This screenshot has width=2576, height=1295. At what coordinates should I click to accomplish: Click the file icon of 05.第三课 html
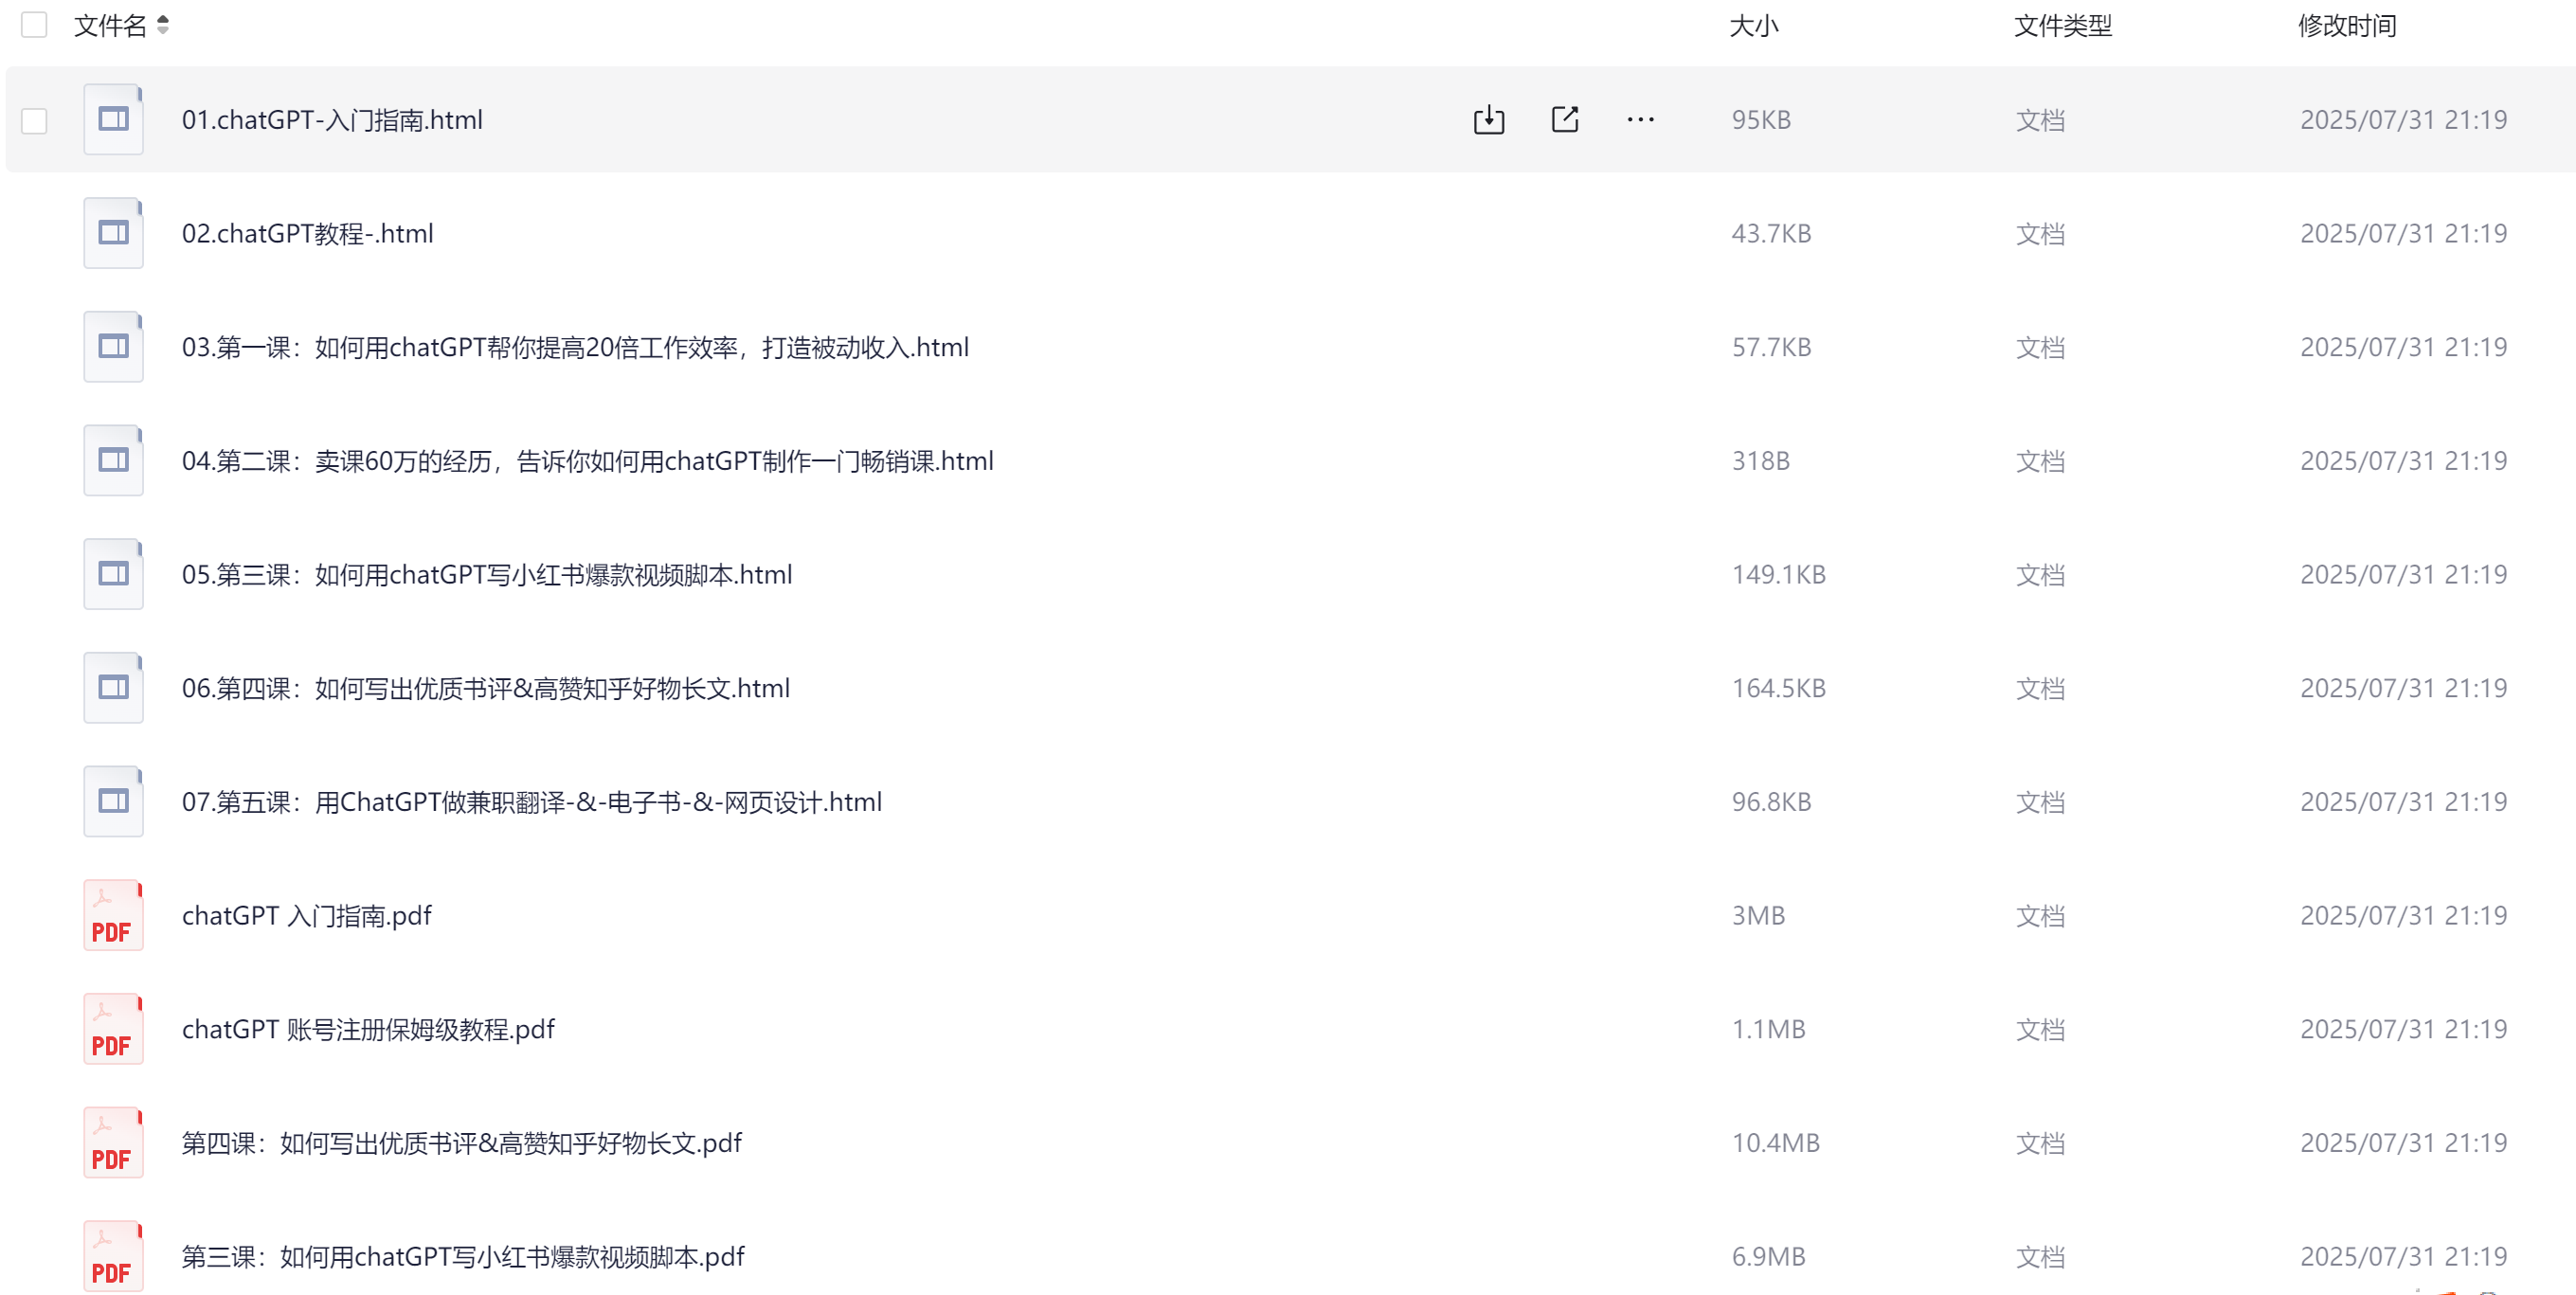(113, 574)
